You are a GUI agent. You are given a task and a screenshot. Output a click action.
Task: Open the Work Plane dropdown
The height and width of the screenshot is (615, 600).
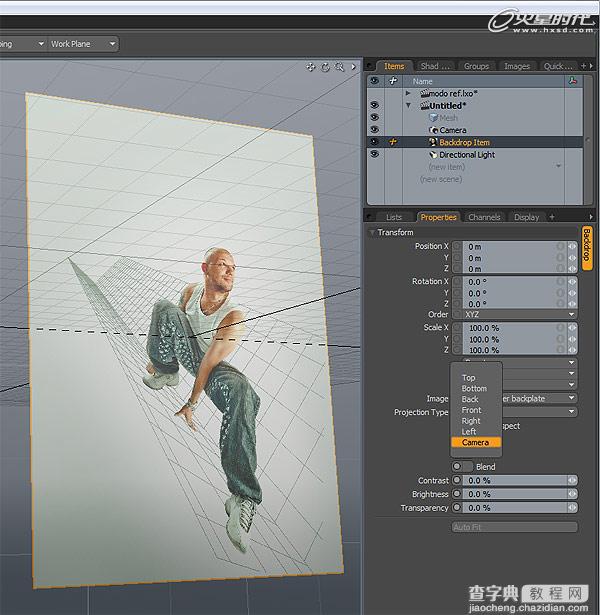pyautogui.click(x=83, y=44)
